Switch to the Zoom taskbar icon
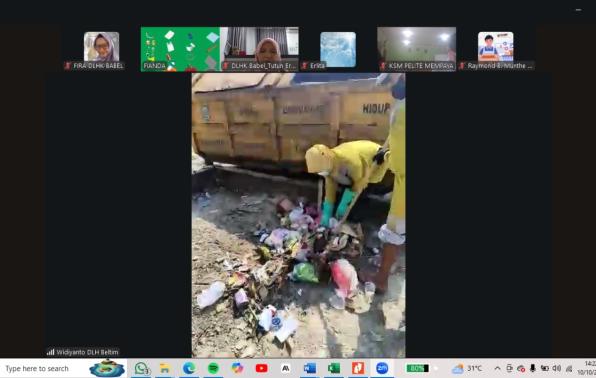Screen dimensions: 596x378 click(x=382, y=368)
